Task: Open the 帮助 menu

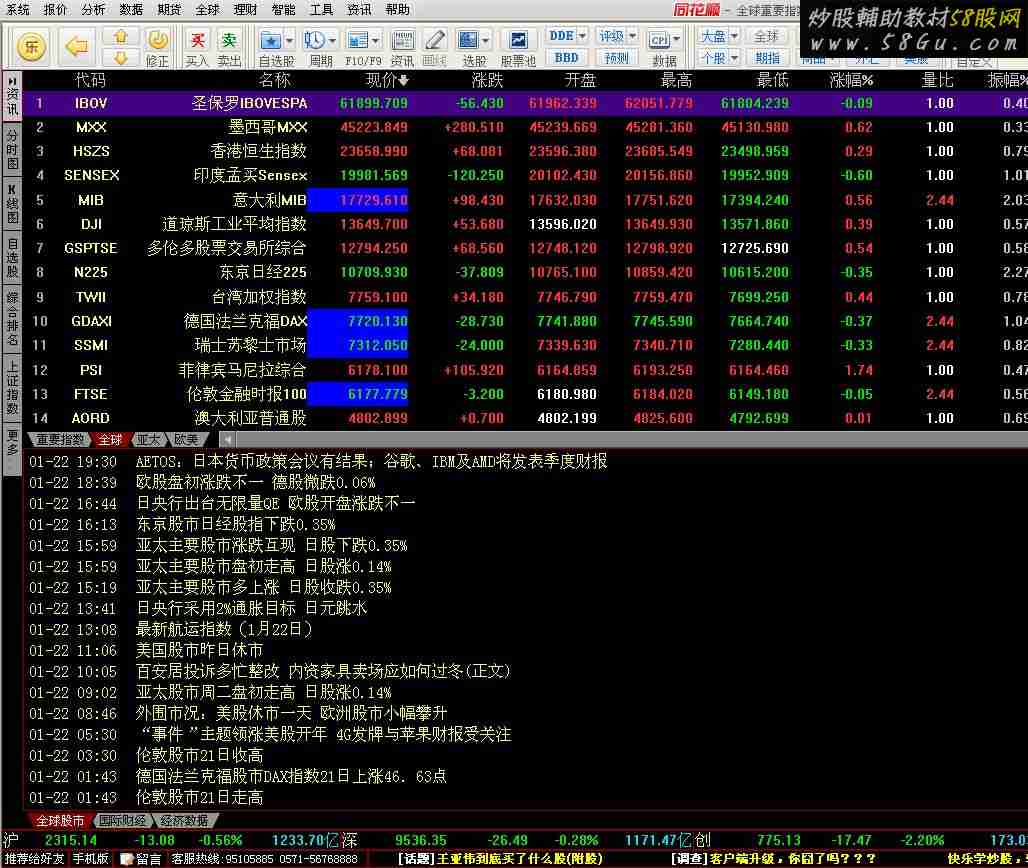Action: (x=397, y=9)
